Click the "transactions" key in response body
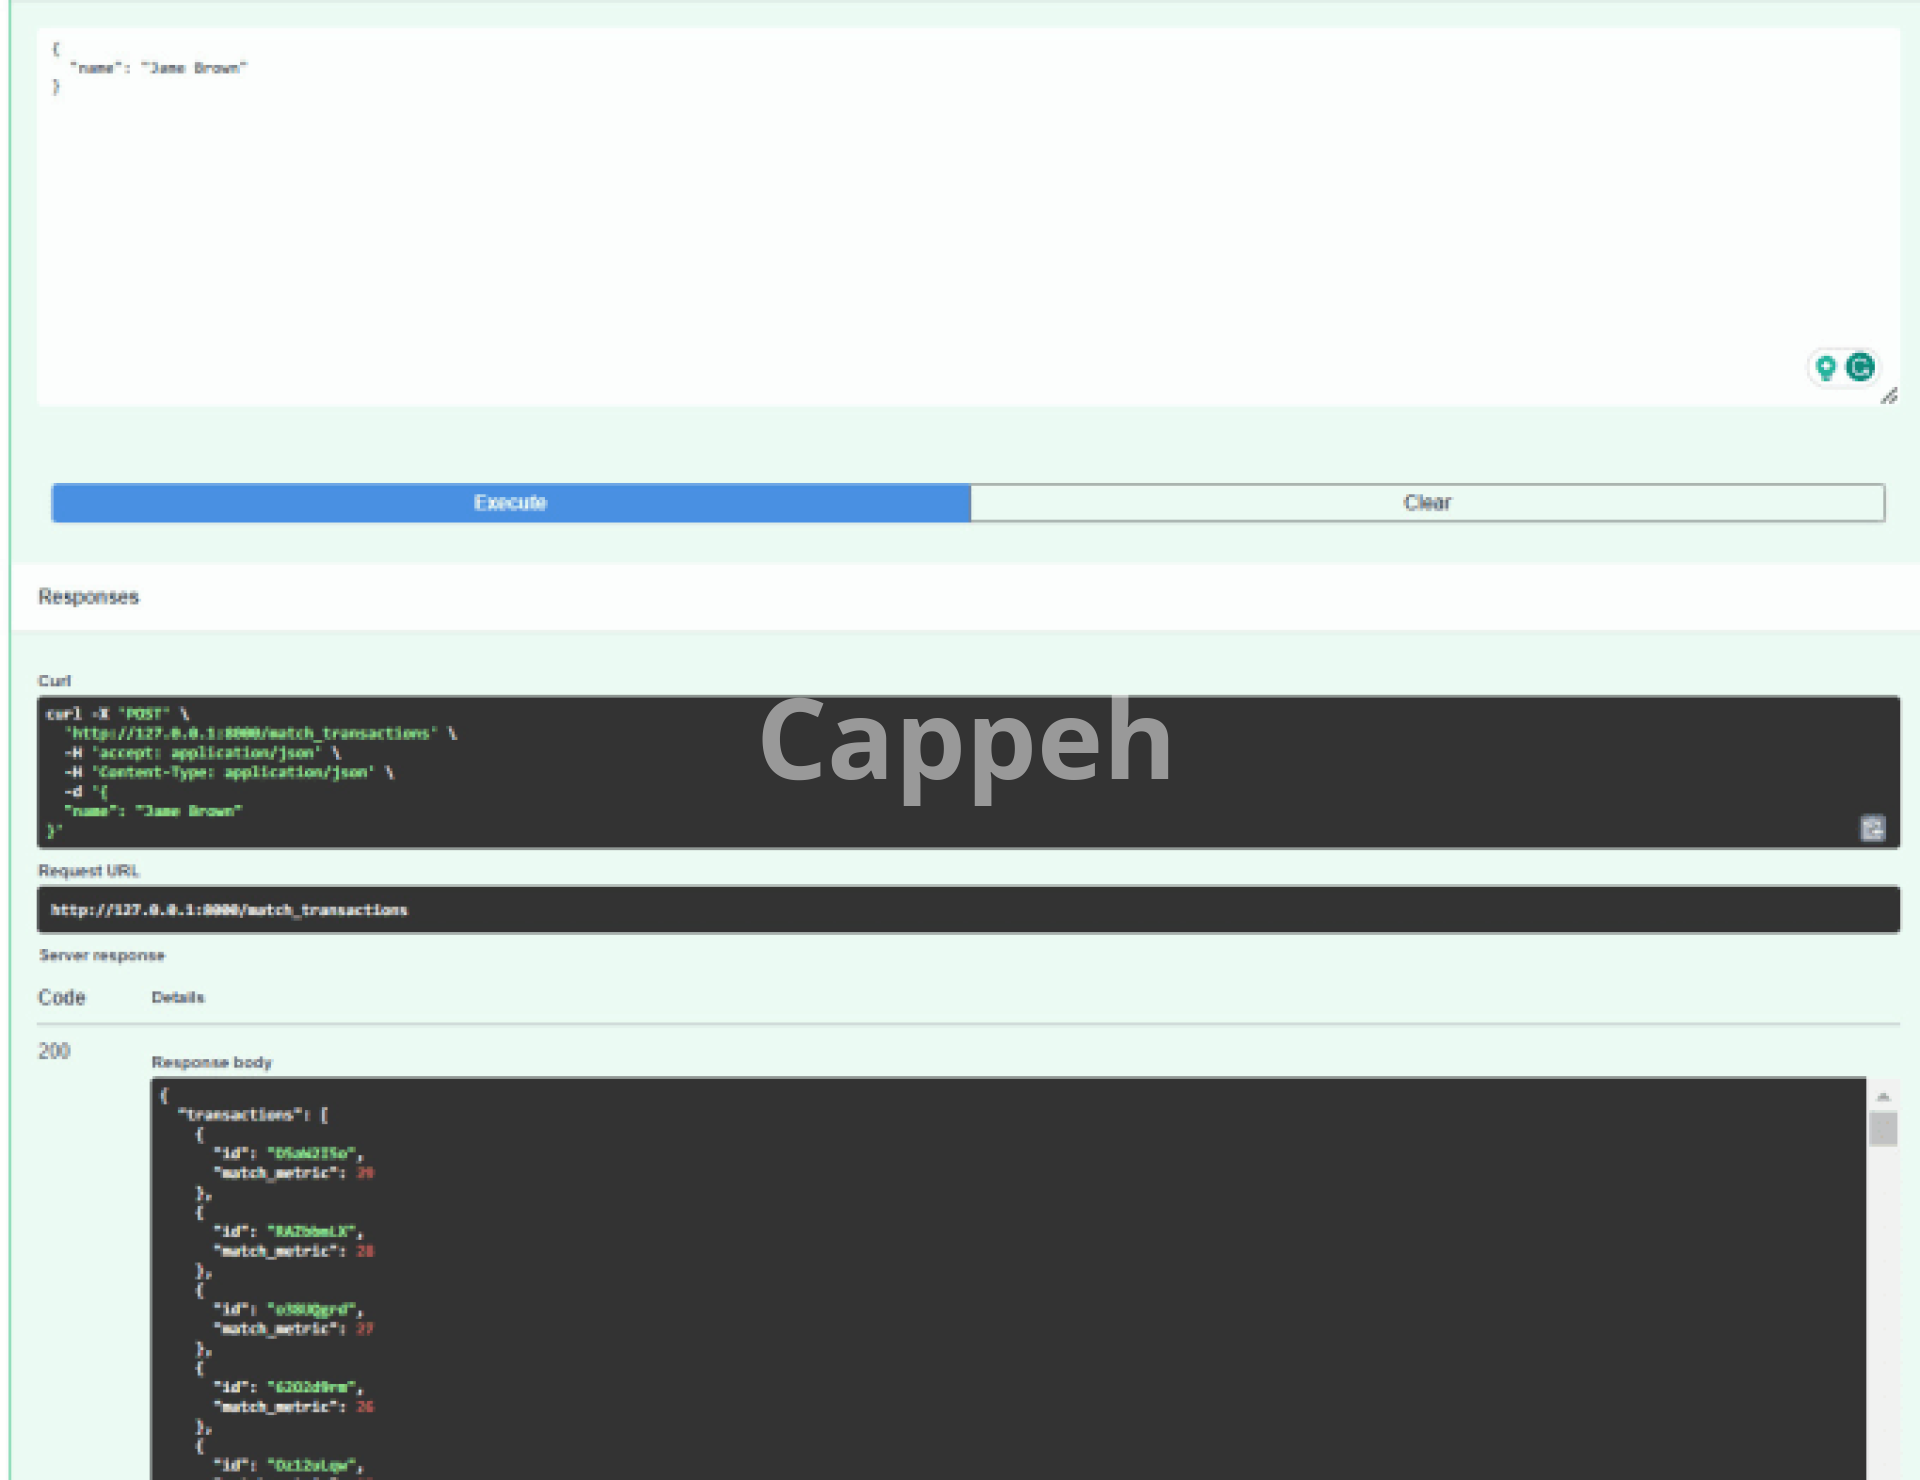 pos(240,1115)
